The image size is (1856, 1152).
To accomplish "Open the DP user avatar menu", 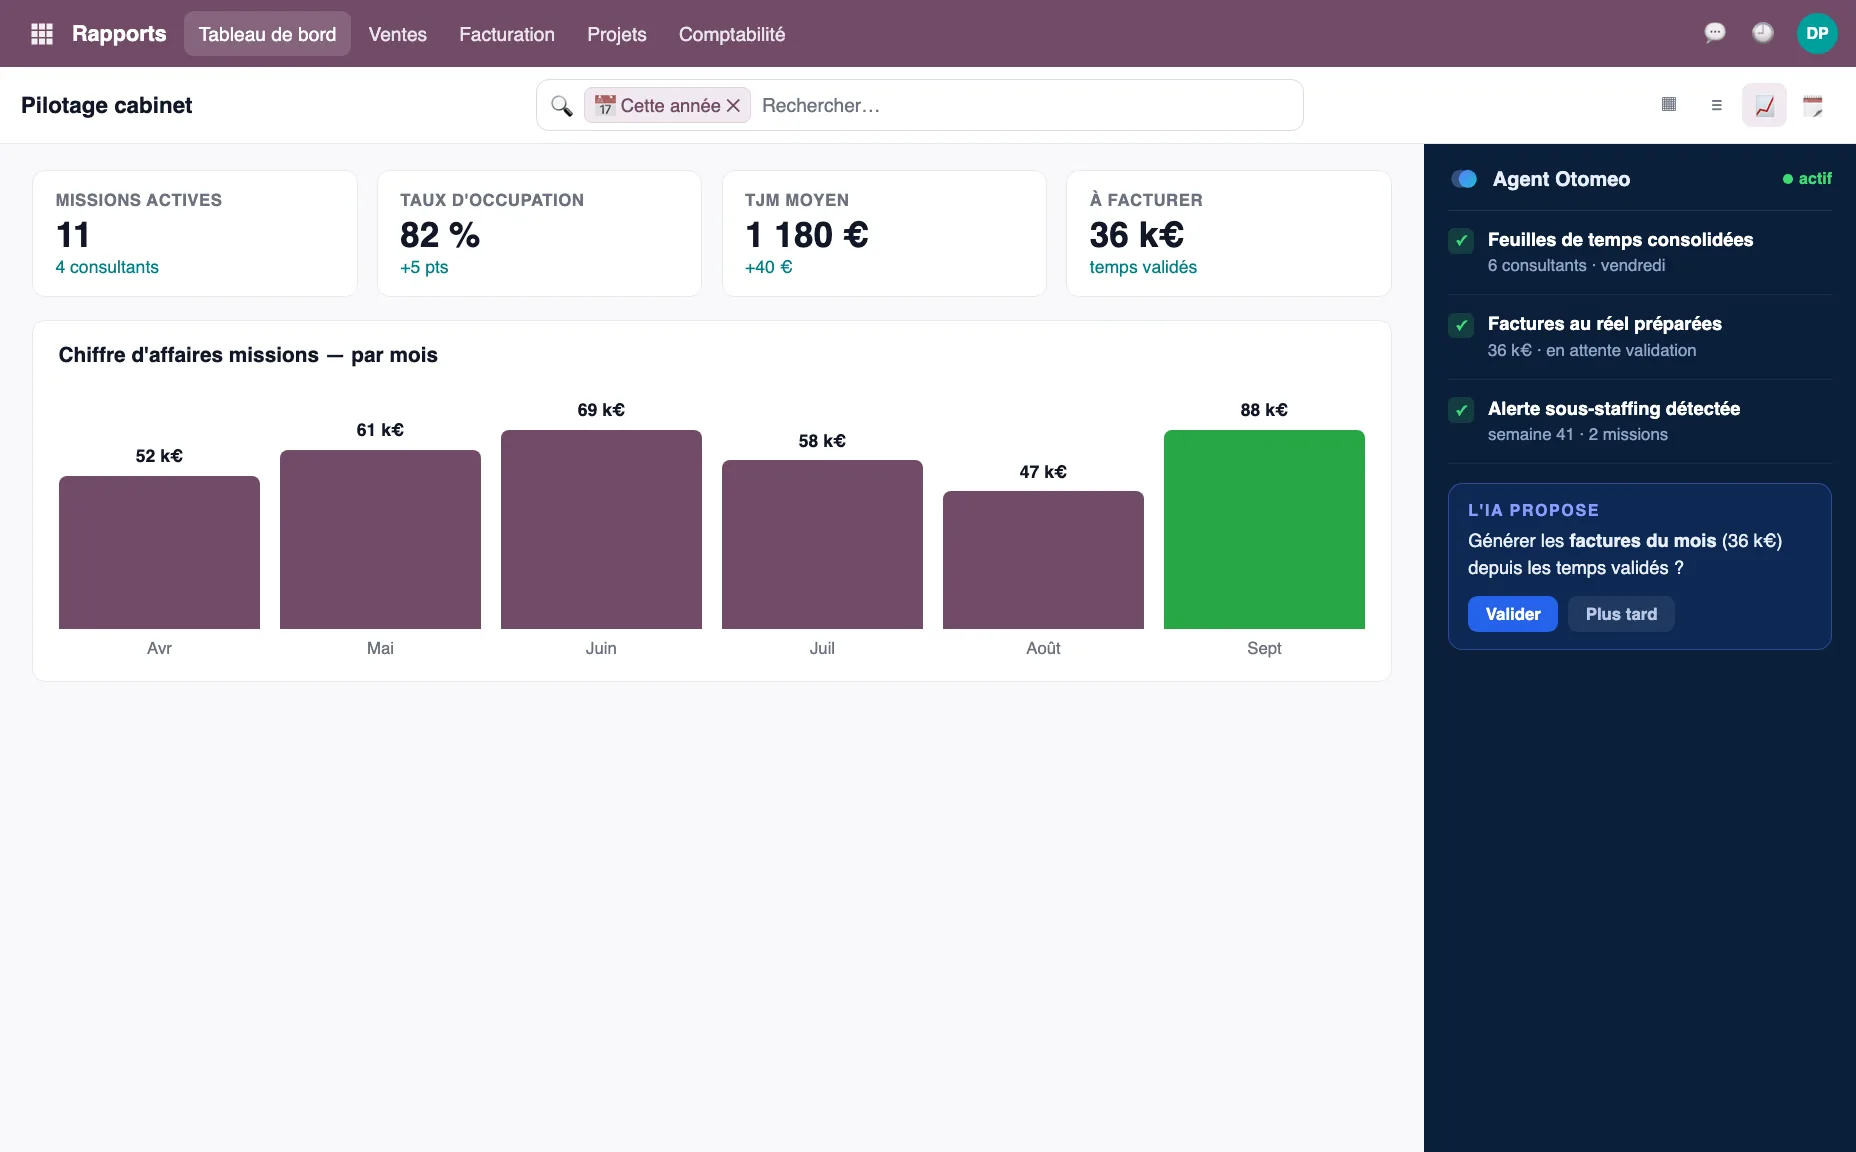I will click(1817, 33).
